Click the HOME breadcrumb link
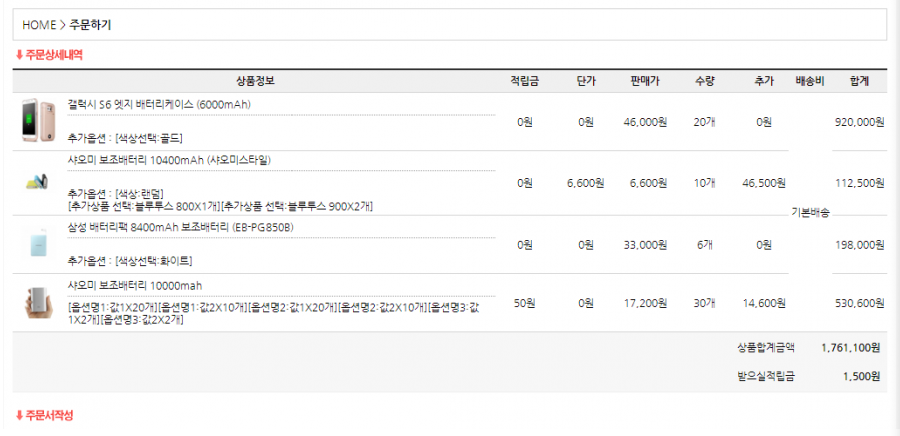 coord(40,24)
